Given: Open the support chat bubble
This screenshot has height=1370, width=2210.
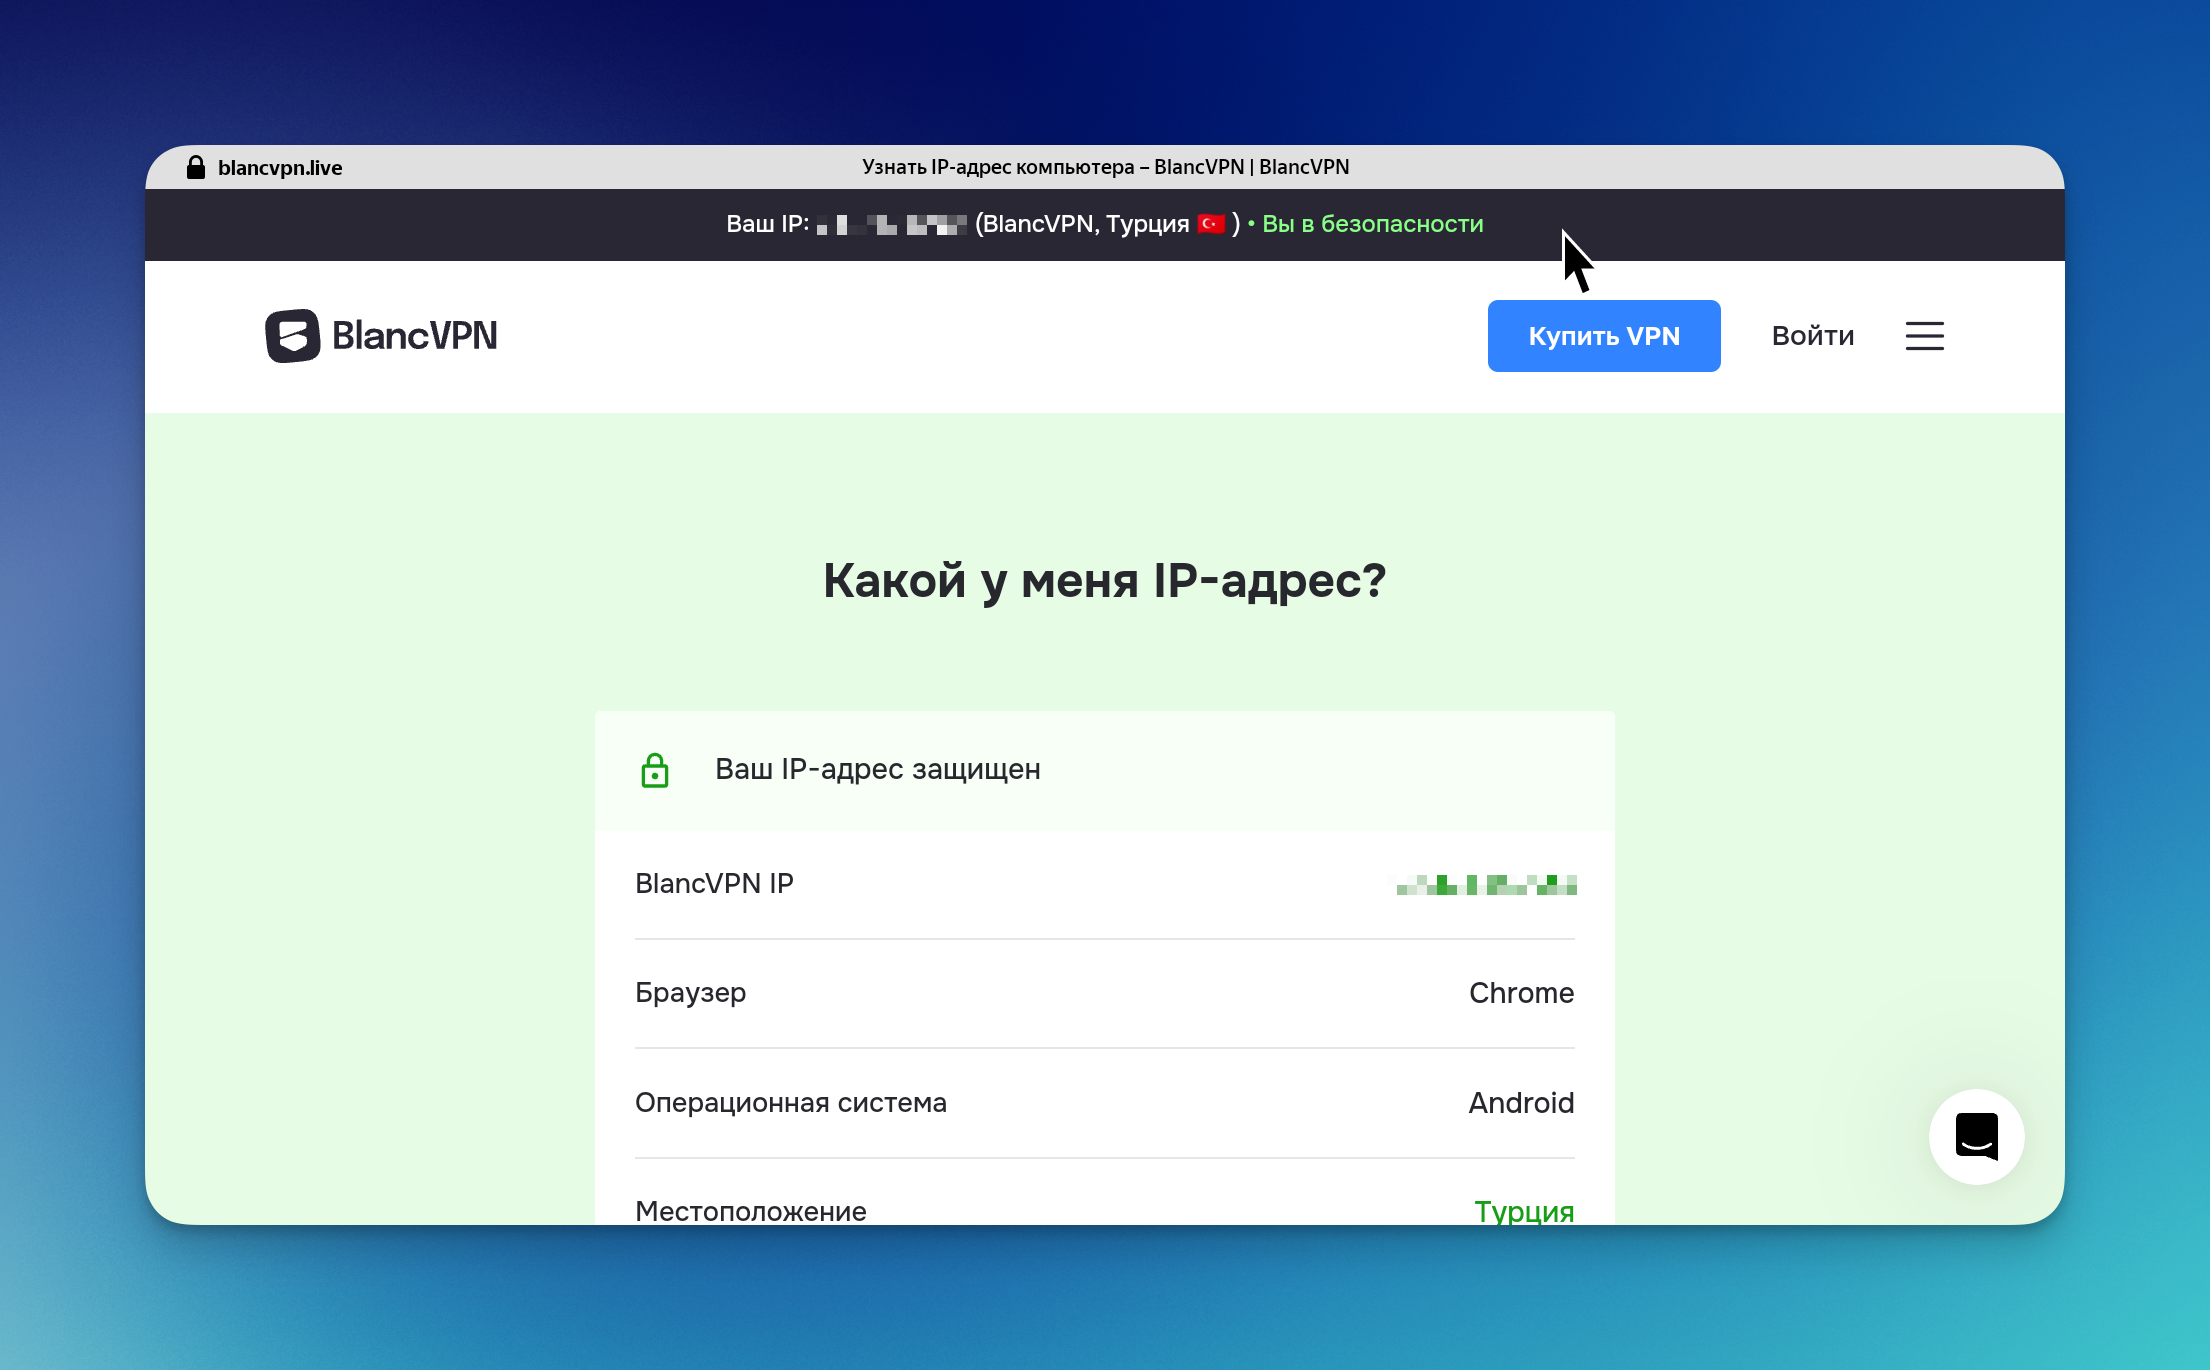Looking at the screenshot, I should click(1976, 1137).
